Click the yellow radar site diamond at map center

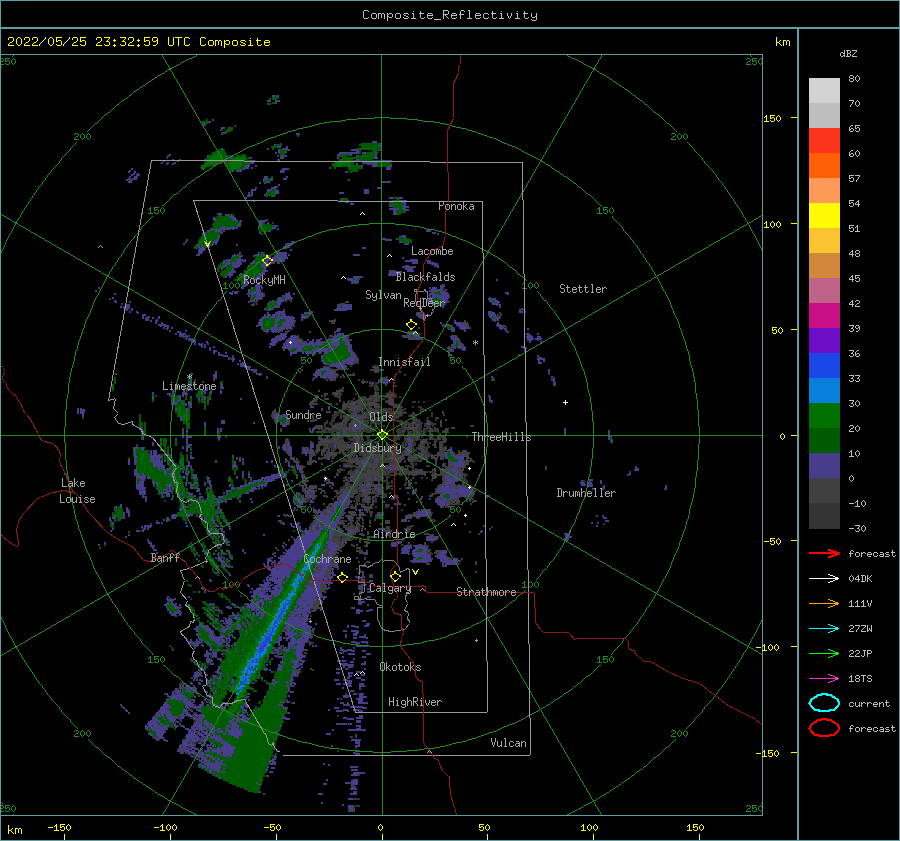tap(382, 435)
